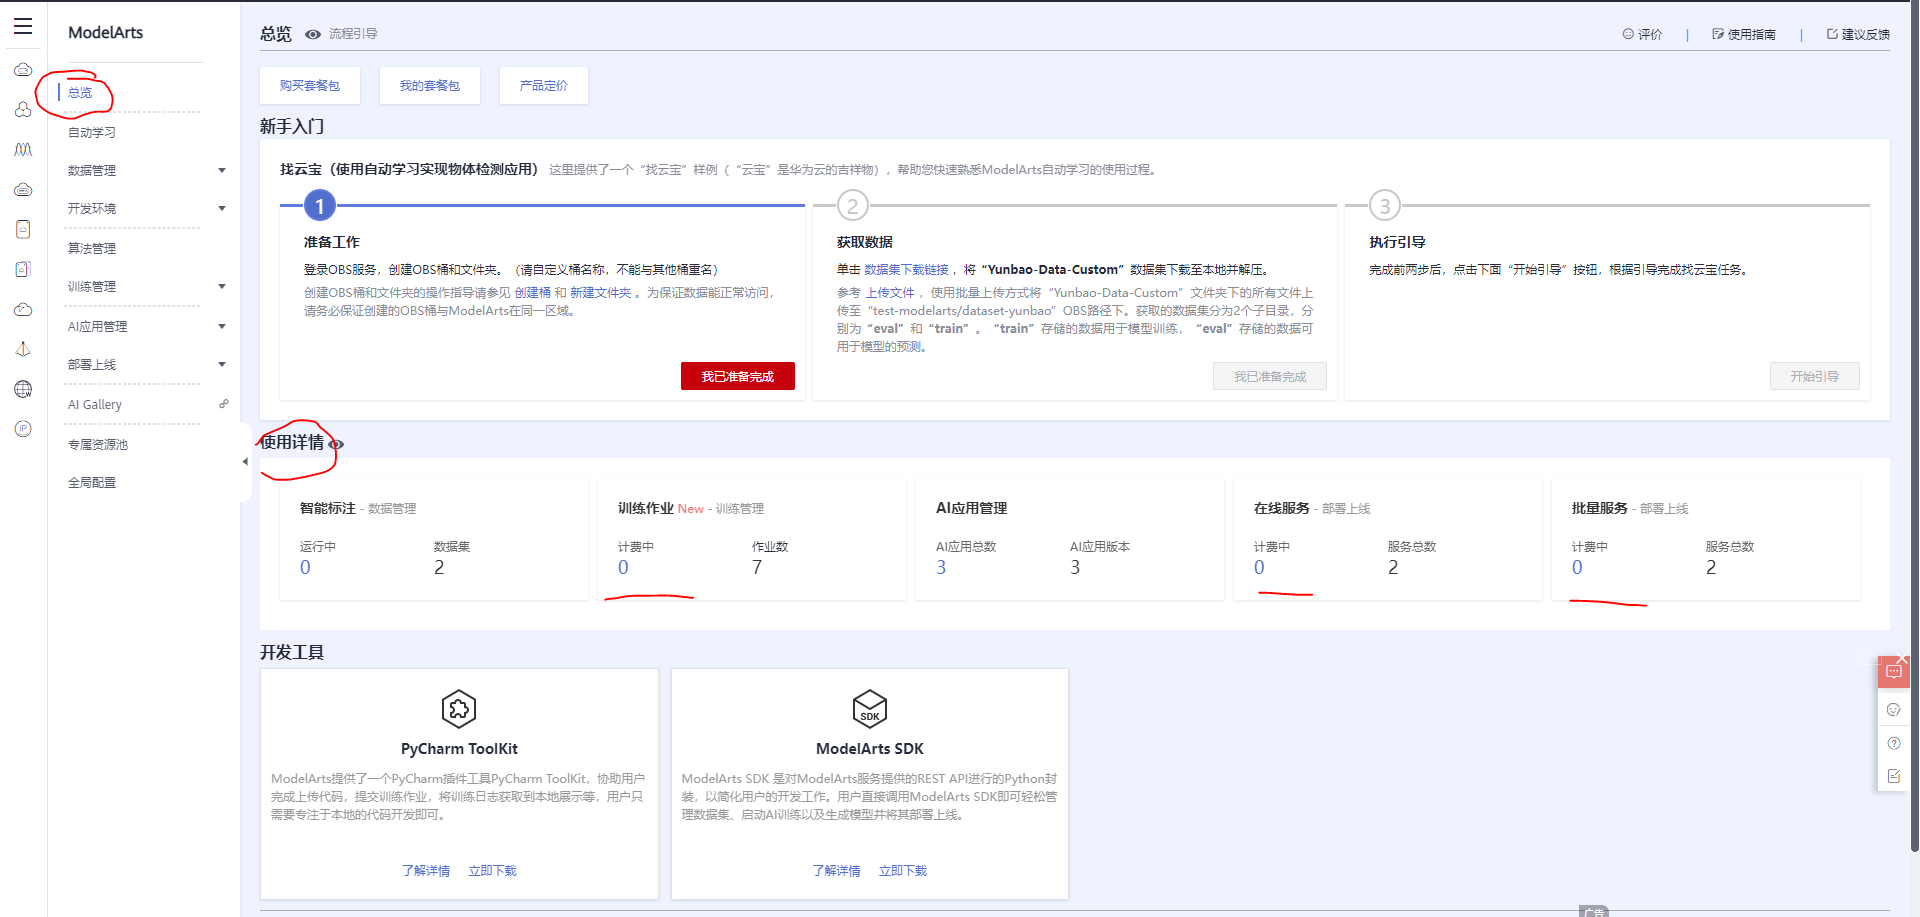The width and height of the screenshot is (1920, 917).
Task: Click the floating note-edit icon
Action: tap(1893, 776)
